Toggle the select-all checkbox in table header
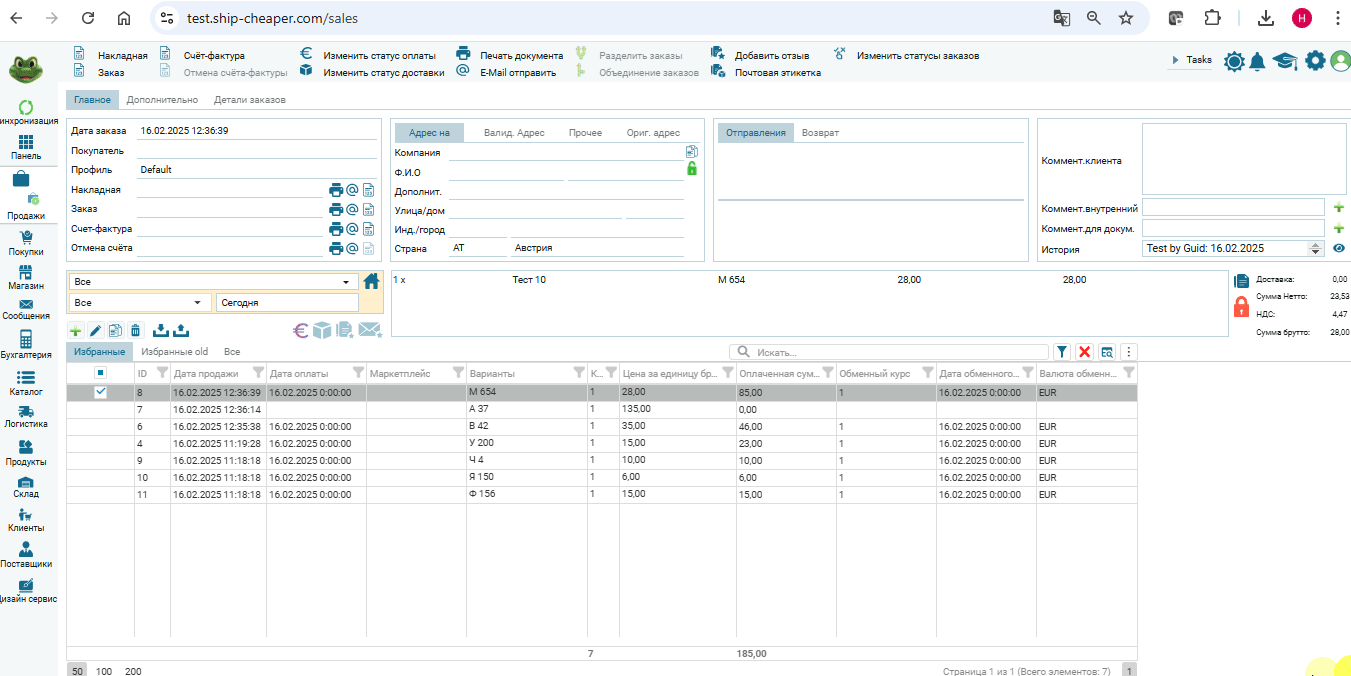The height and width of the screenshot is (676, 1351). point(100,373)
